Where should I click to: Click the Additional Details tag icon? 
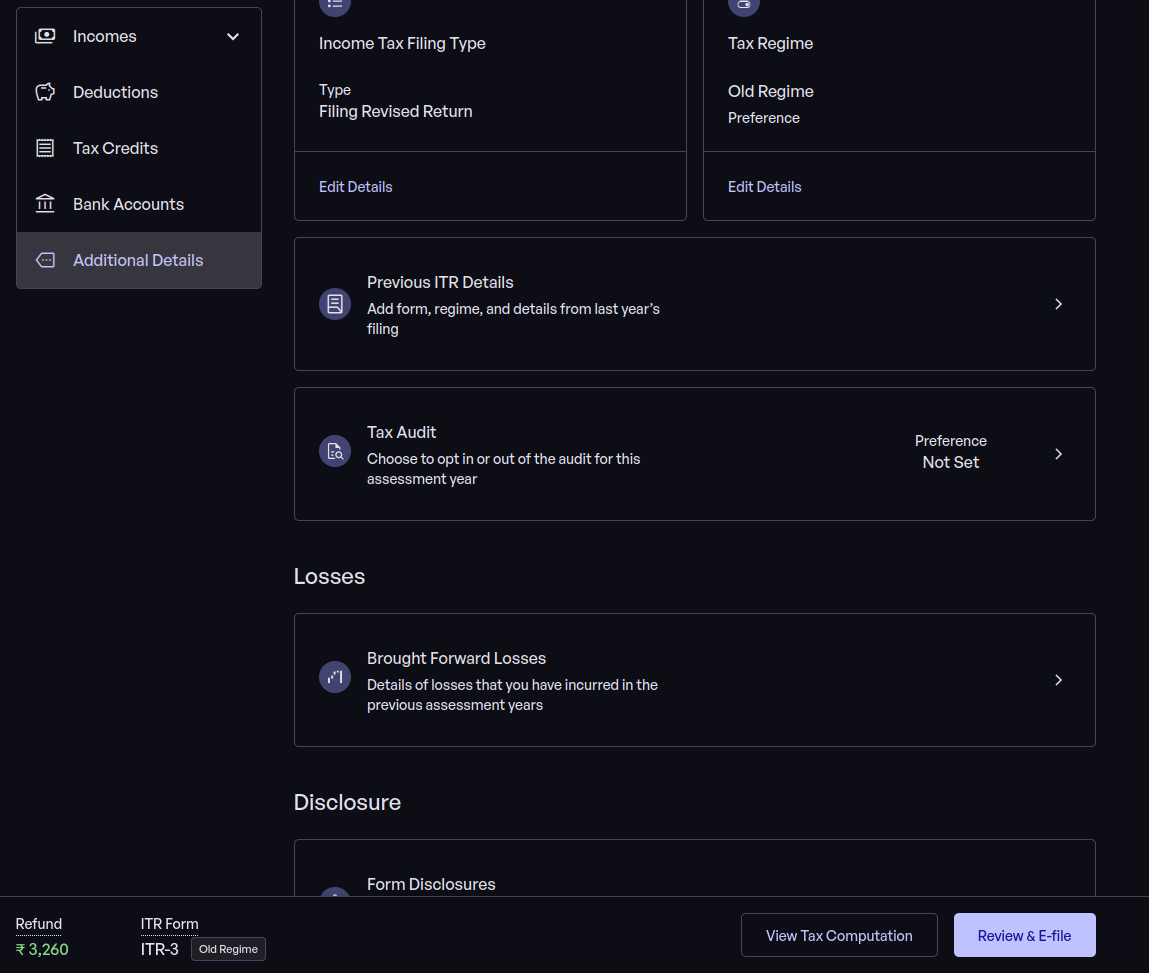[x=45, y=260]
